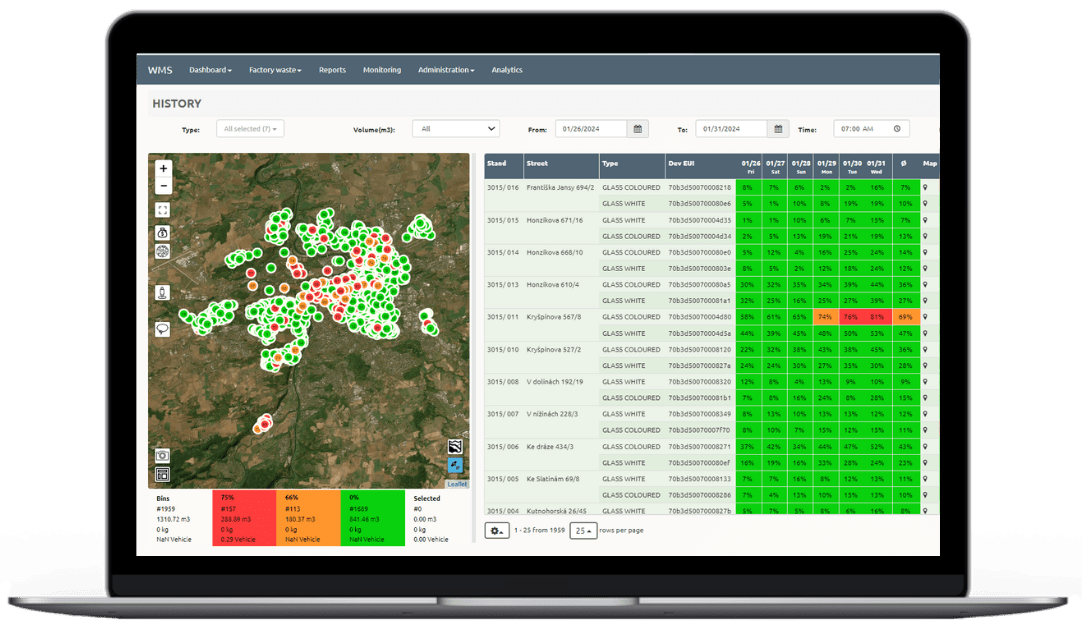Viewport: 1082px width, 632px height.
Task: Sort table by Stand column
Action: click(x=504, y=166)
